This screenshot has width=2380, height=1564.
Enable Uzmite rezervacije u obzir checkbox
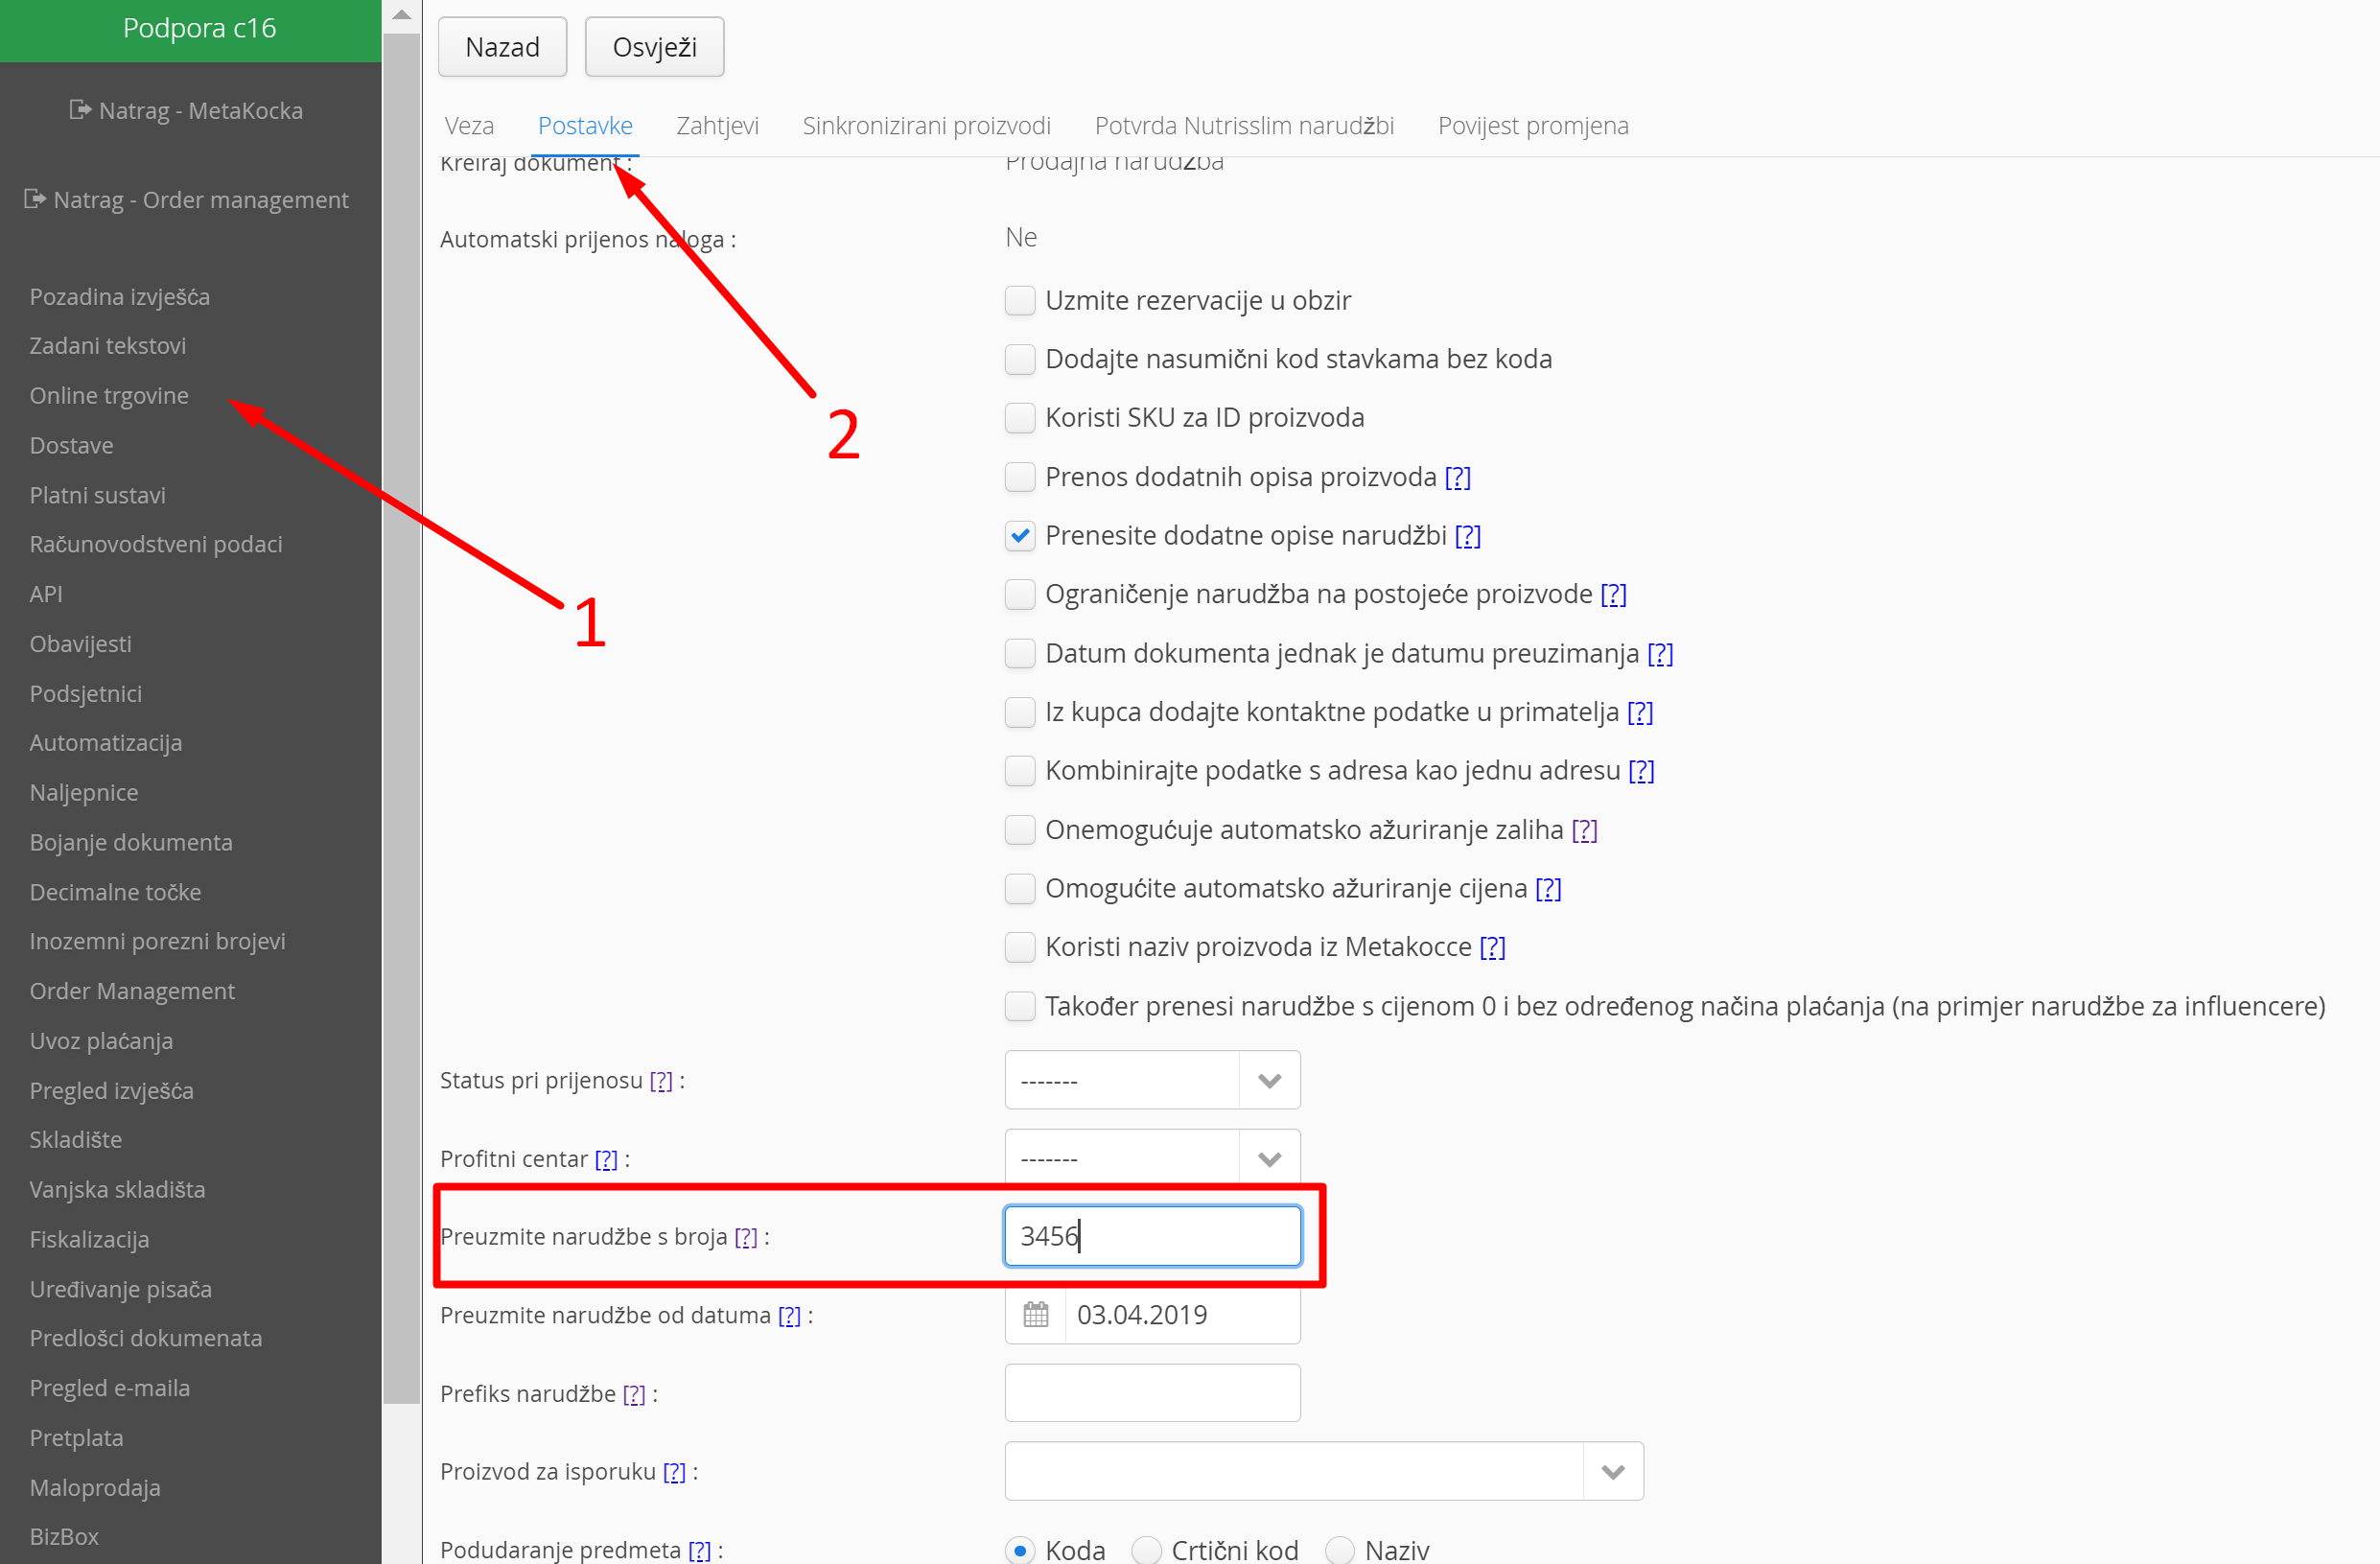click(1019, 300)
